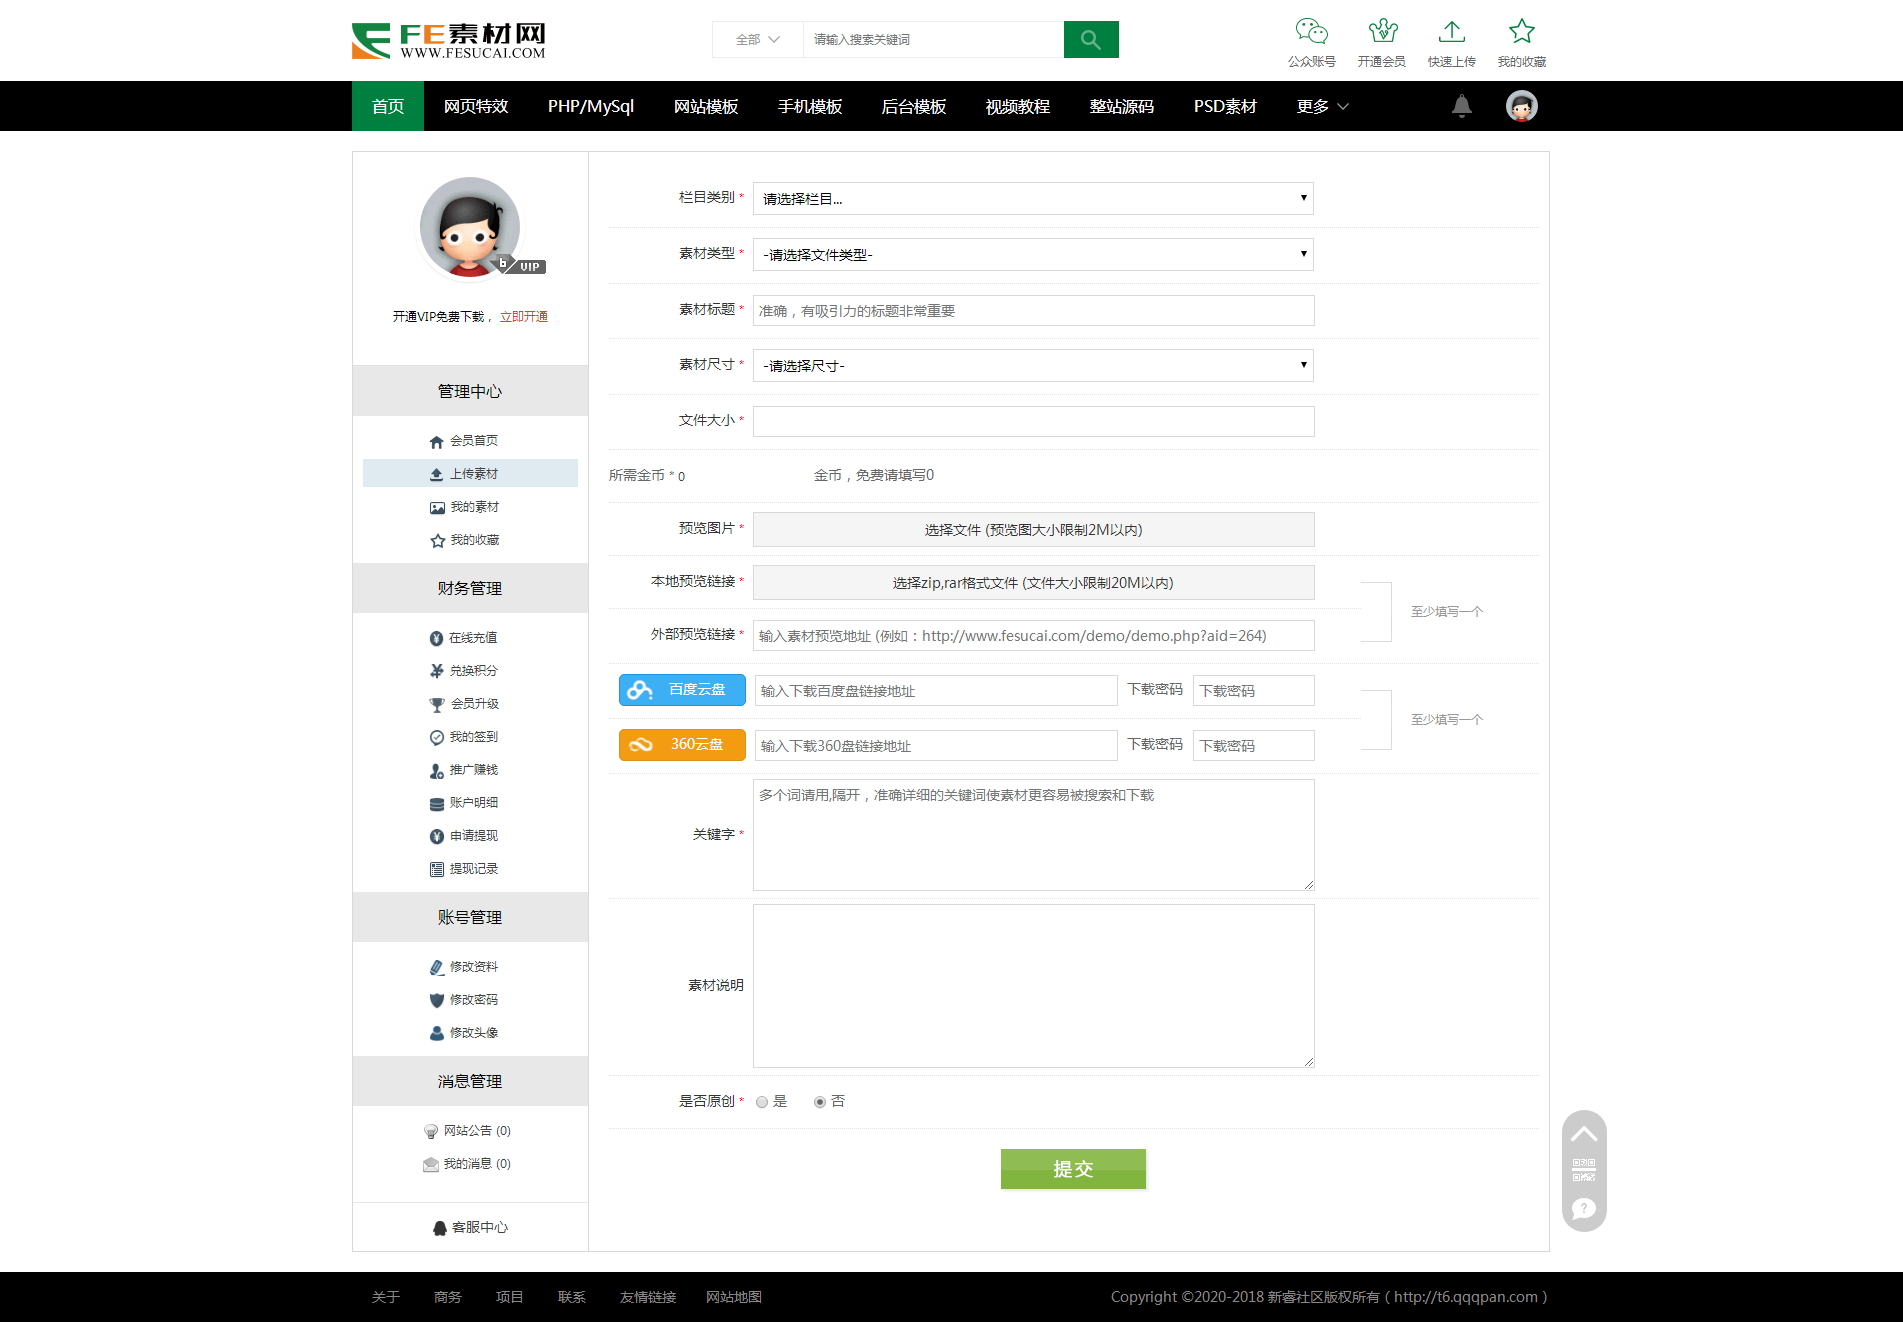
Task: Click the user avatar in navigation bar
Action: point(1521,106)
